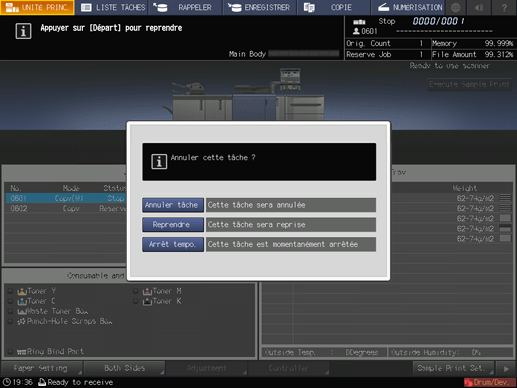Screen dimensions: 517x388
Task: Click the Ring Bind Part icon
Action: coord(22,352)
